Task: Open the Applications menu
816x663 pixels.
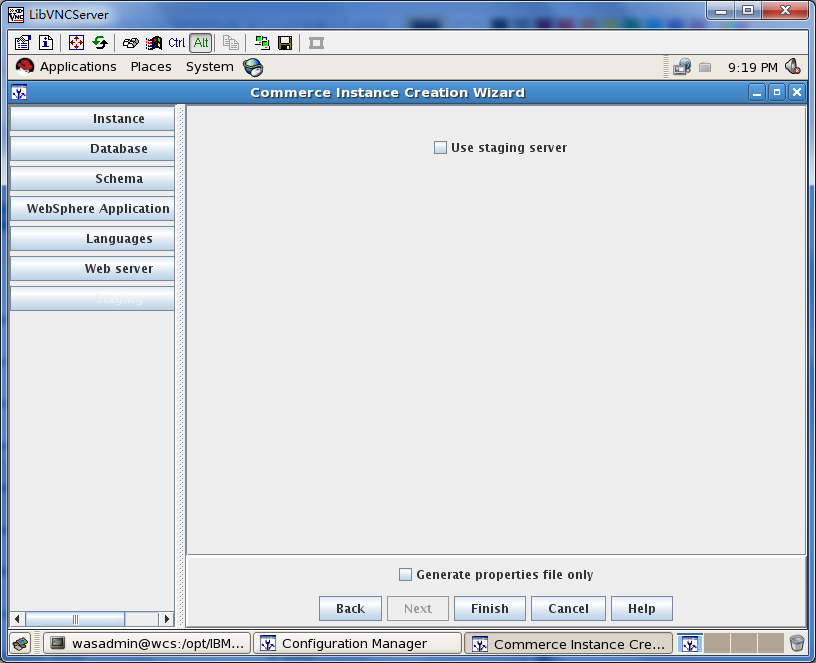Action: click(x=78, y=67)
